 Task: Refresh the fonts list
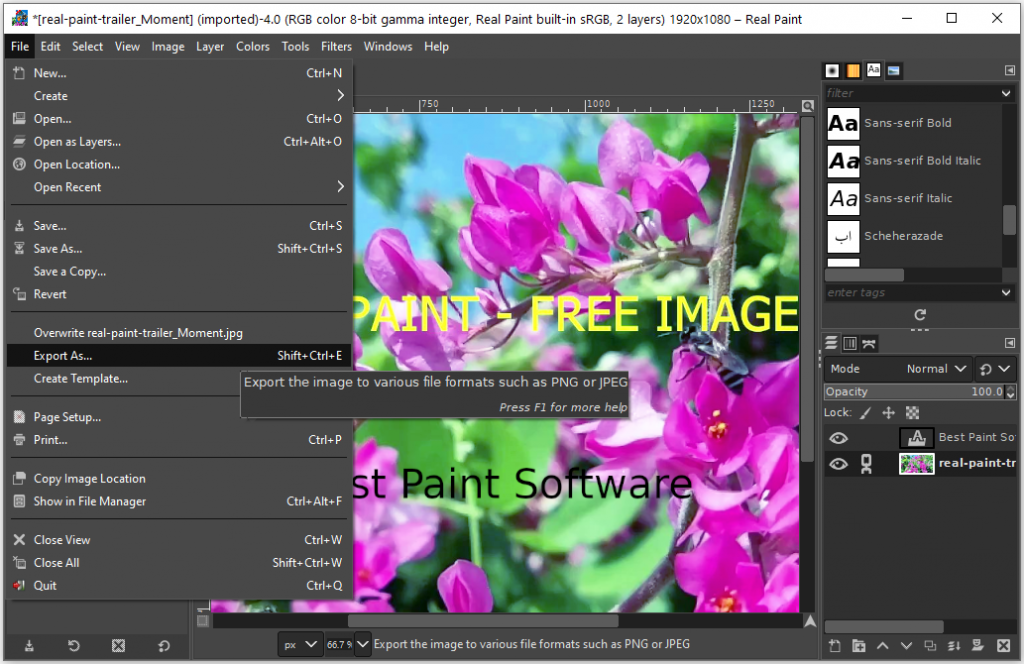tap(920, 314)
